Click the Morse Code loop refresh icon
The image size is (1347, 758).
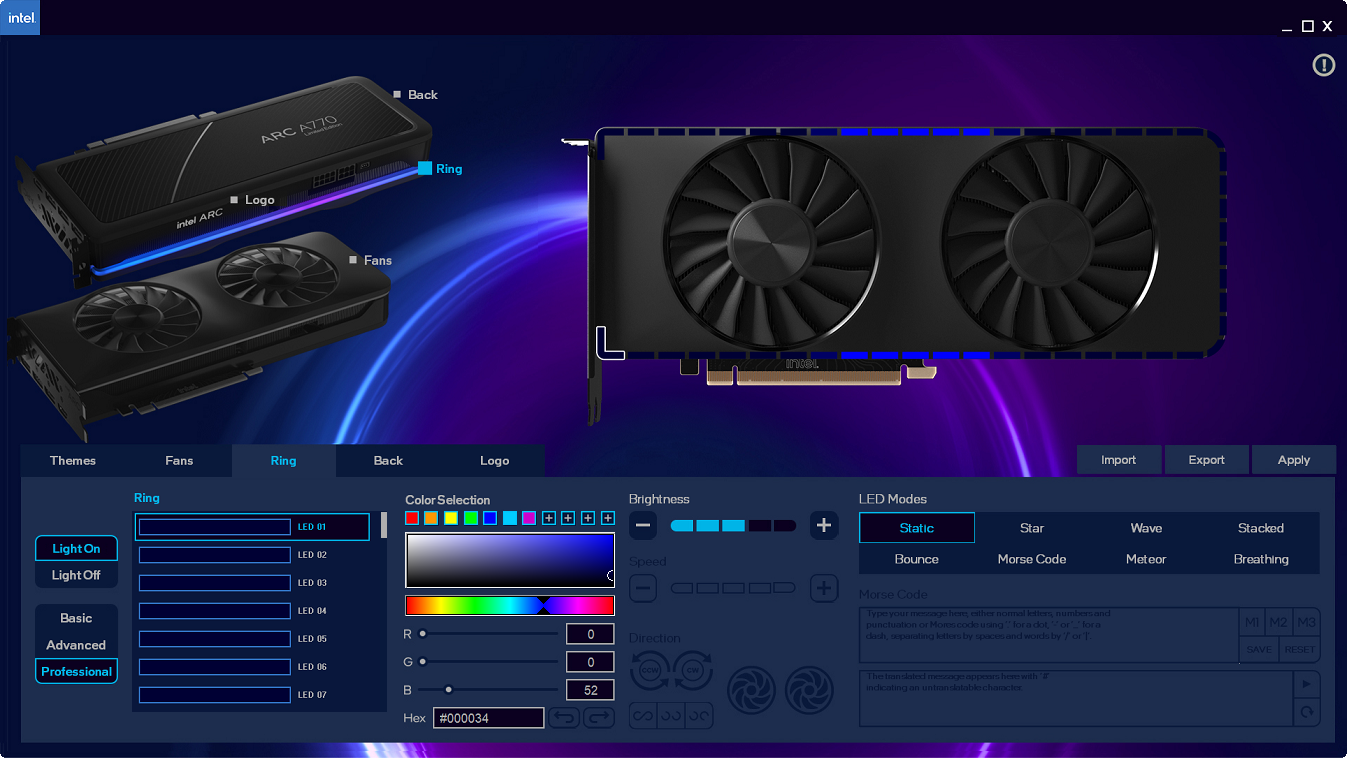pyautogui.click(x=1306, y=712)
